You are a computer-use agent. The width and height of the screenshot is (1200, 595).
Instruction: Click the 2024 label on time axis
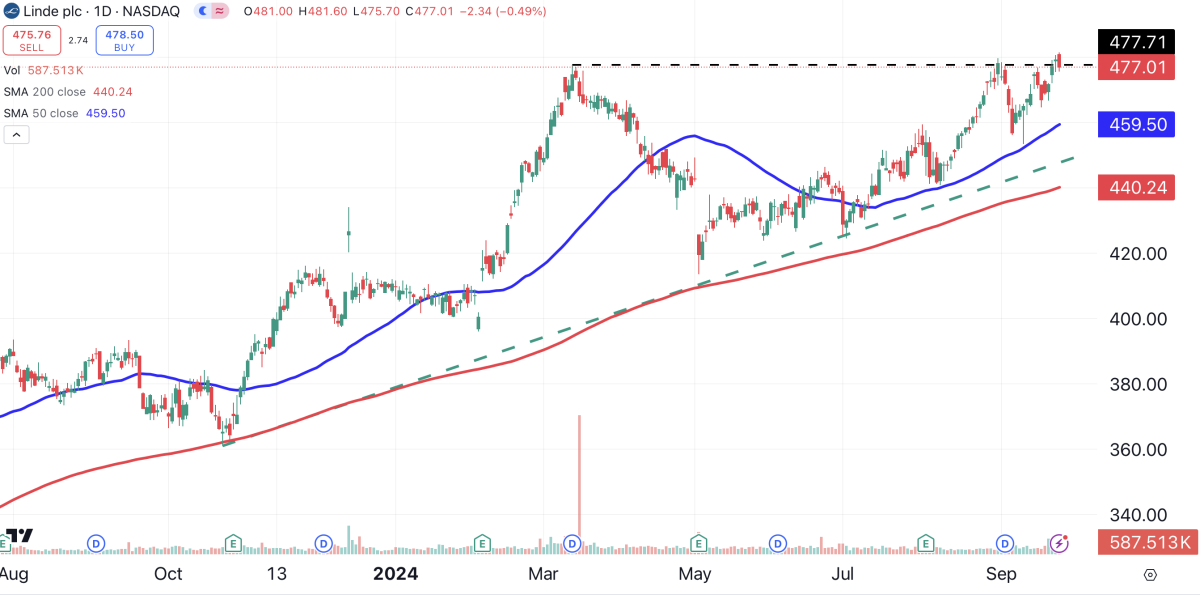394,574
